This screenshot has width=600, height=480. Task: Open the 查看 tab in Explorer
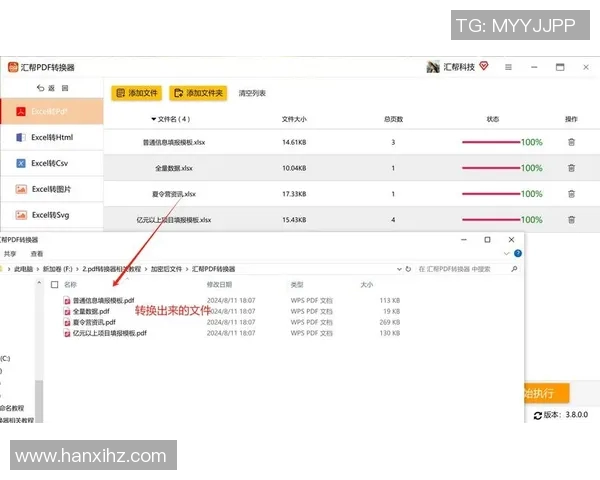coord(37,254)
